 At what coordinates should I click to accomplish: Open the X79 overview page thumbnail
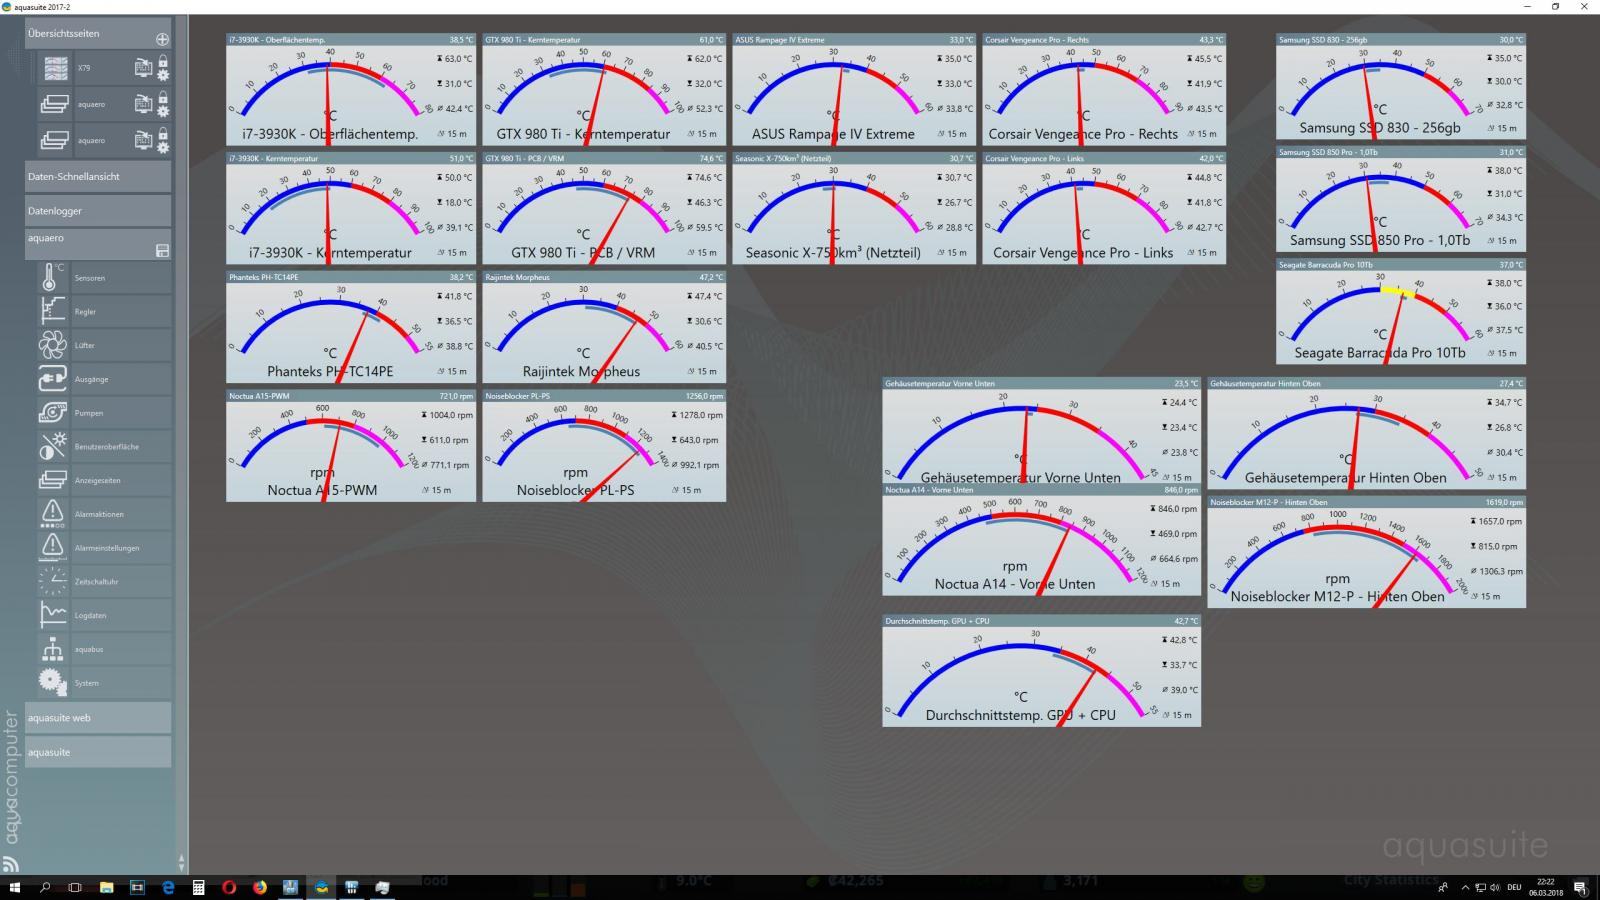click(x=55, y=68)
